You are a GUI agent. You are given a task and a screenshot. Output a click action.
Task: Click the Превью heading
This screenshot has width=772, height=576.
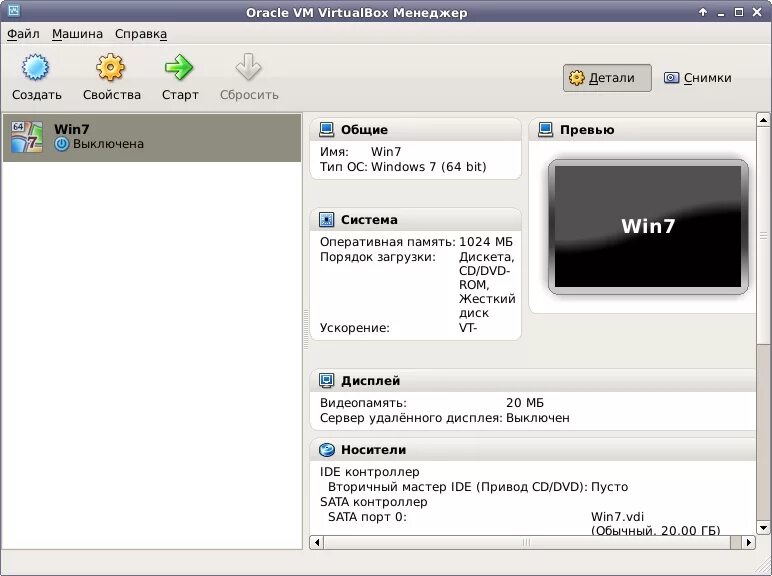587,130
